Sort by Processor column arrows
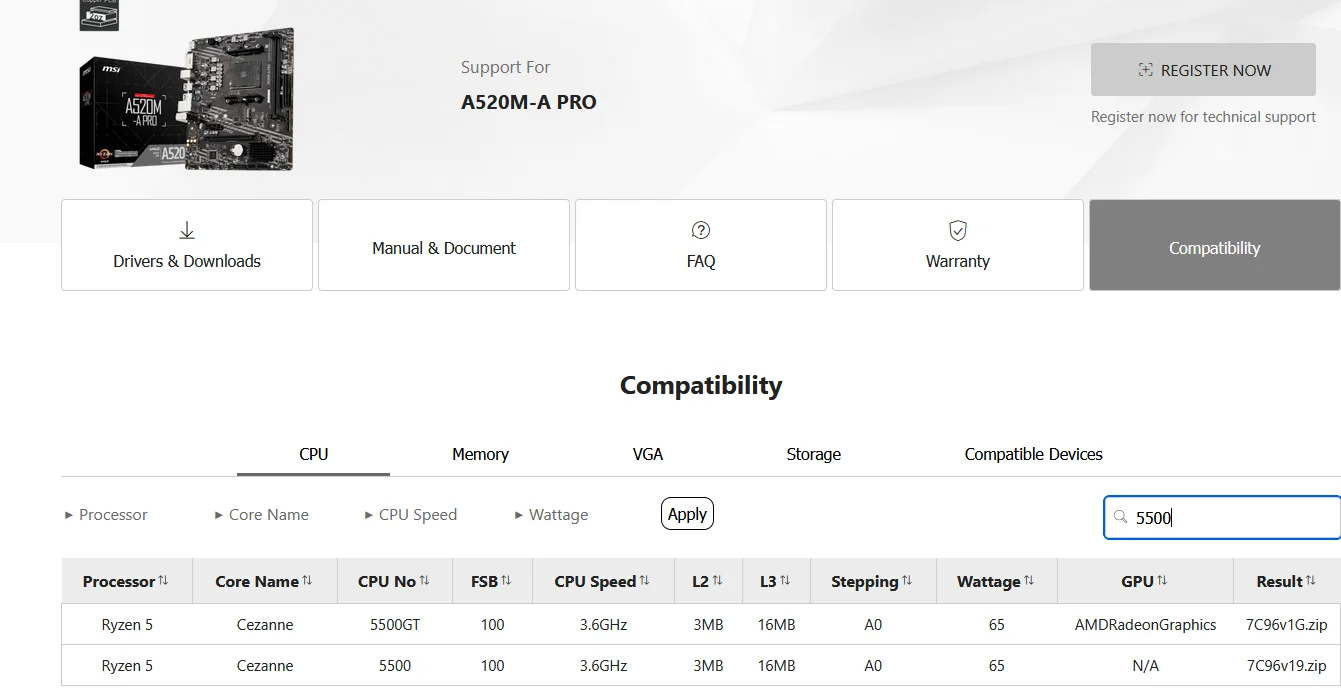1341x700 pixels. [x=163, y=581]
